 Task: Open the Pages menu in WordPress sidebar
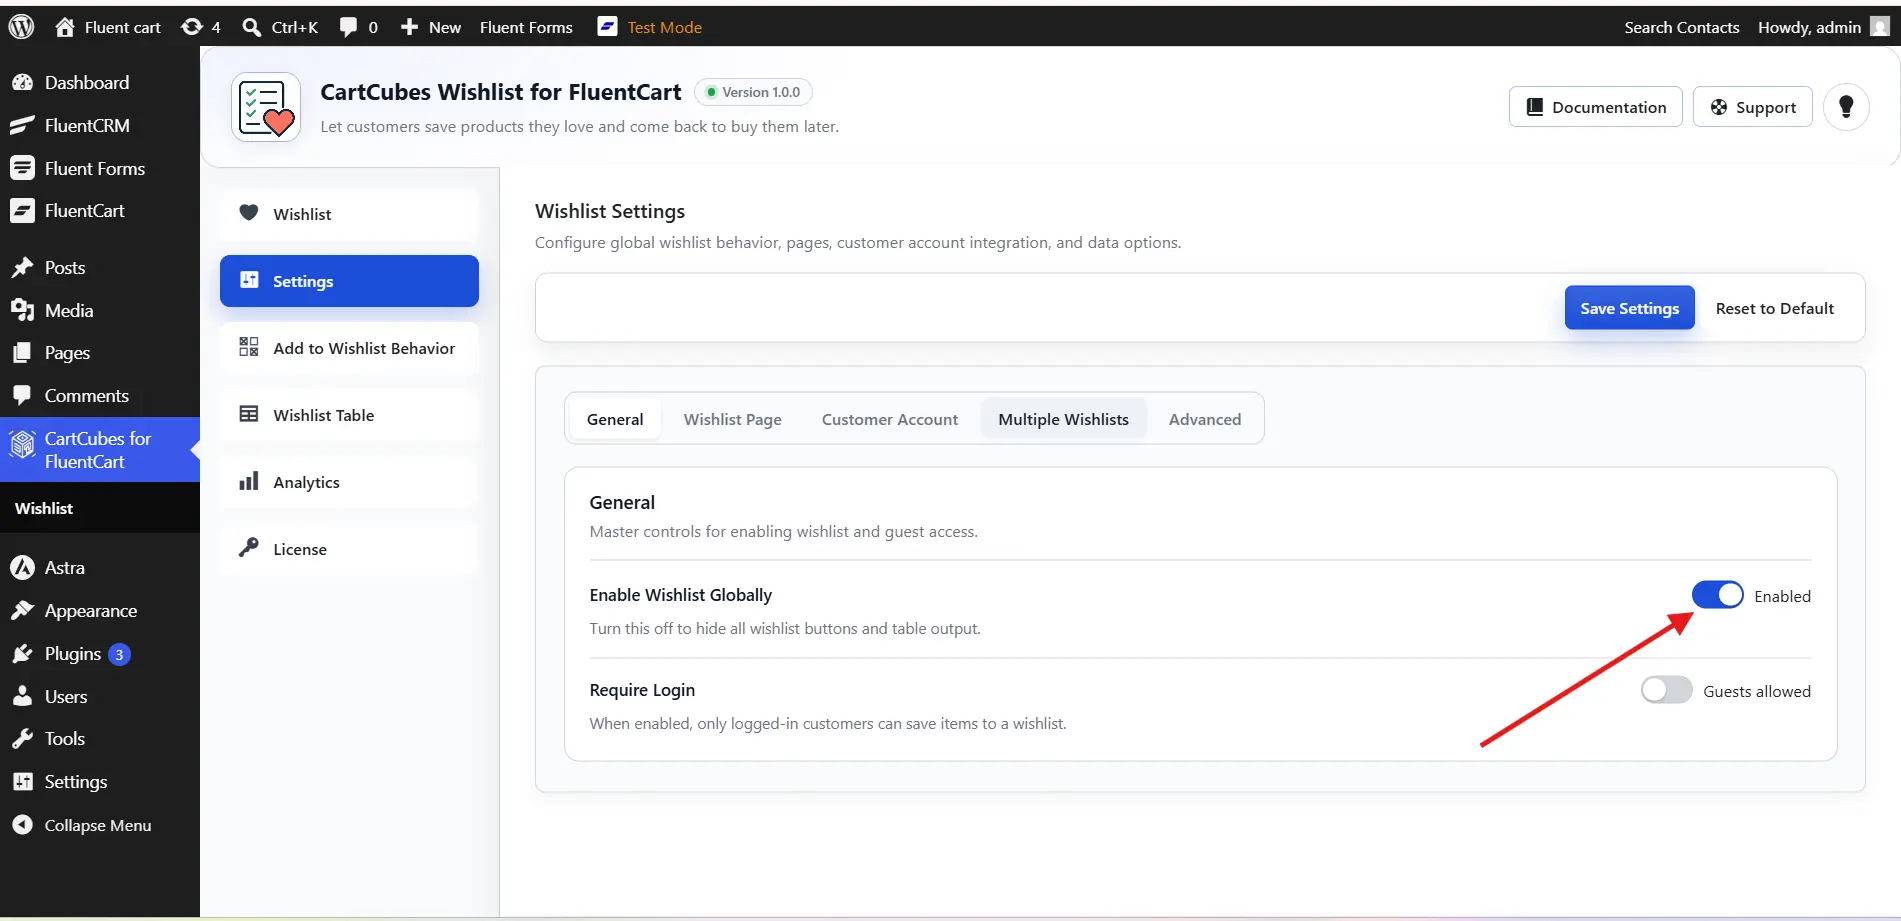pyautogui.click(x=100, y=353)
